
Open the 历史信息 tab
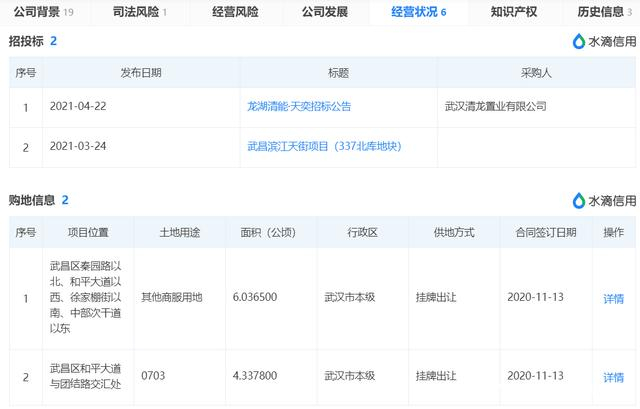[604, 12]
